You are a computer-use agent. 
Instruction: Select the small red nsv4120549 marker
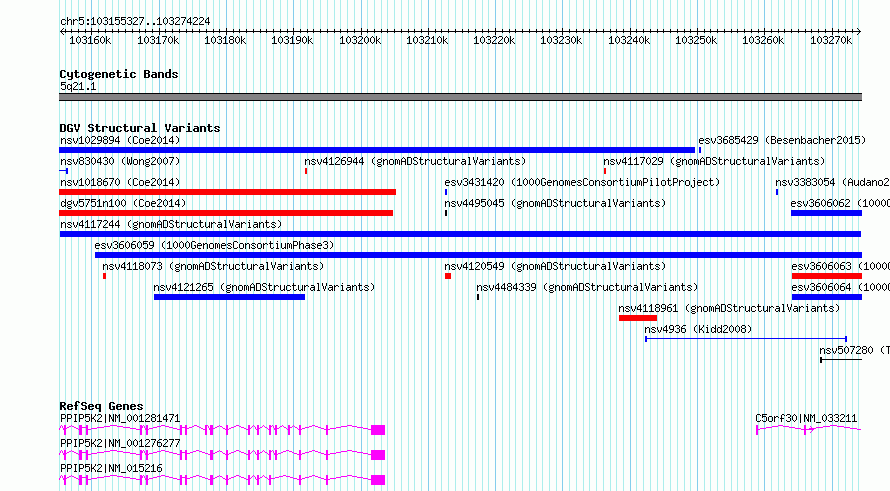(448, 276)
